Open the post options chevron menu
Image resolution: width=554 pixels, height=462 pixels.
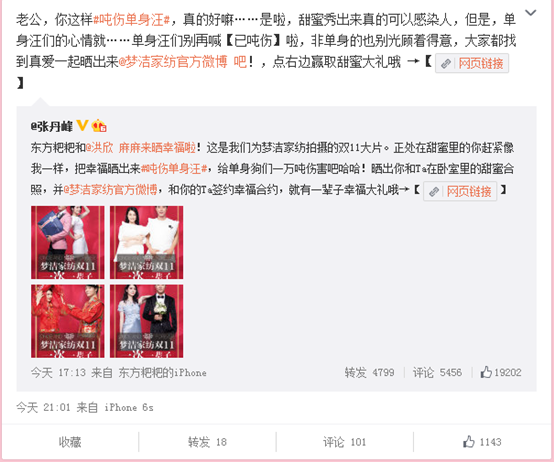530,13
